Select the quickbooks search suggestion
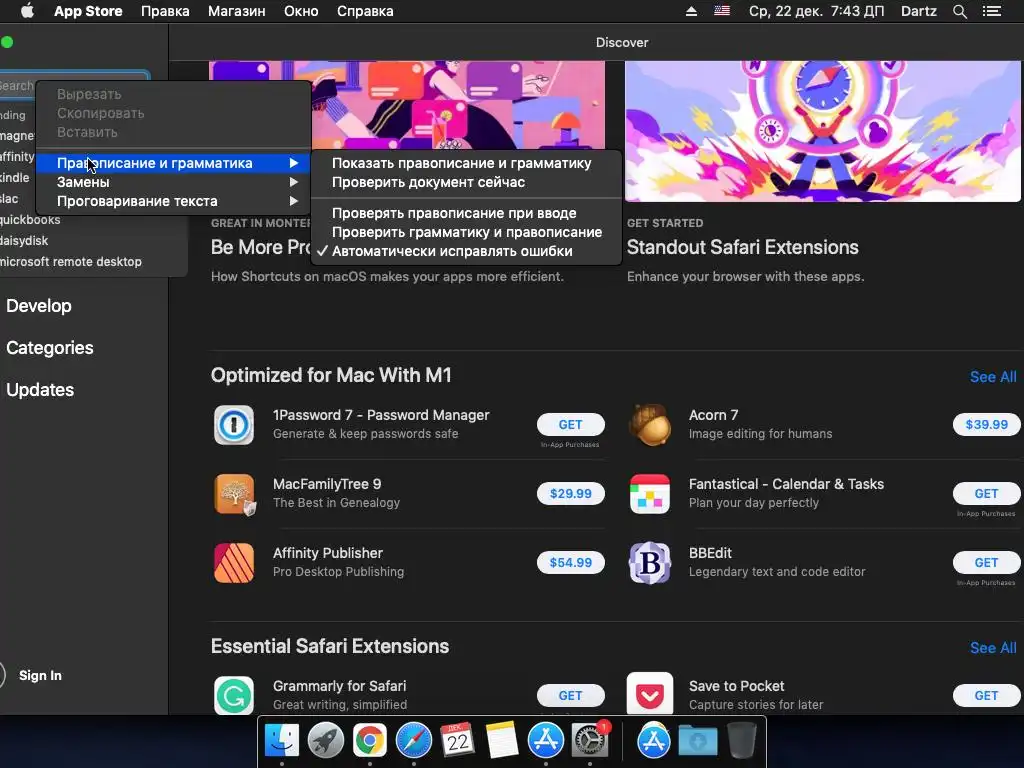The height and width of the screenshot is (768, 1024). pos(30,220)
